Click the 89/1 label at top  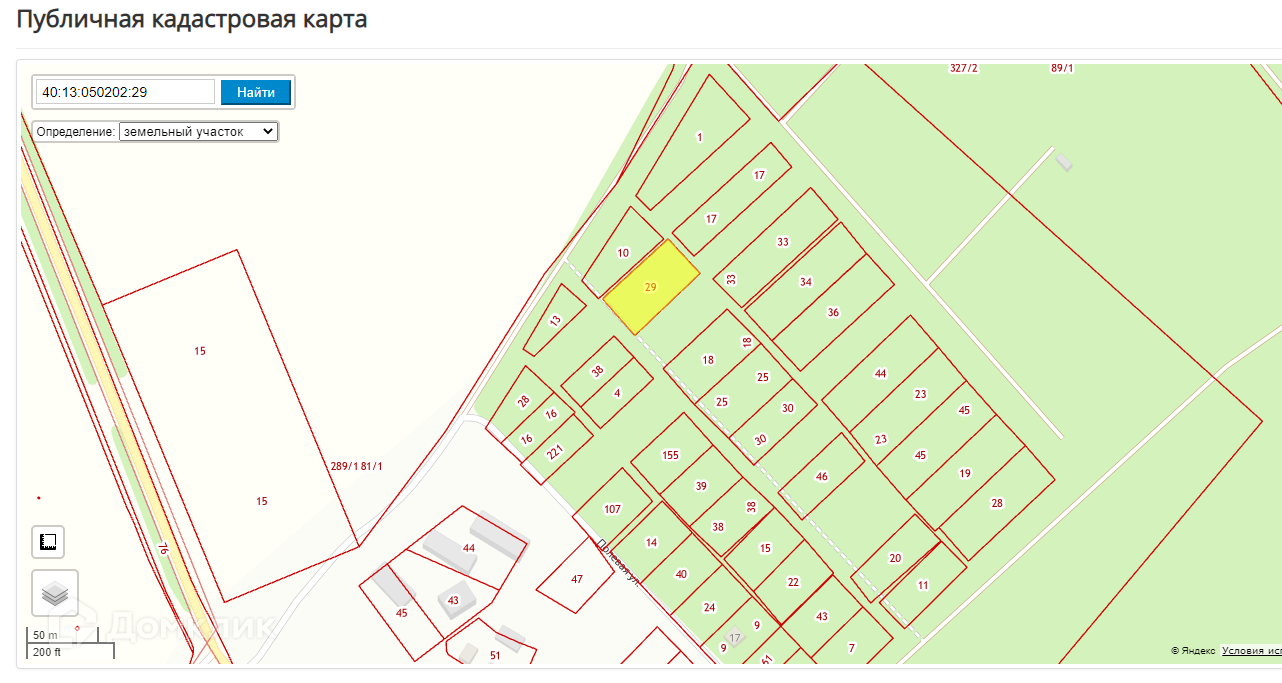(x=1062, y=68)
